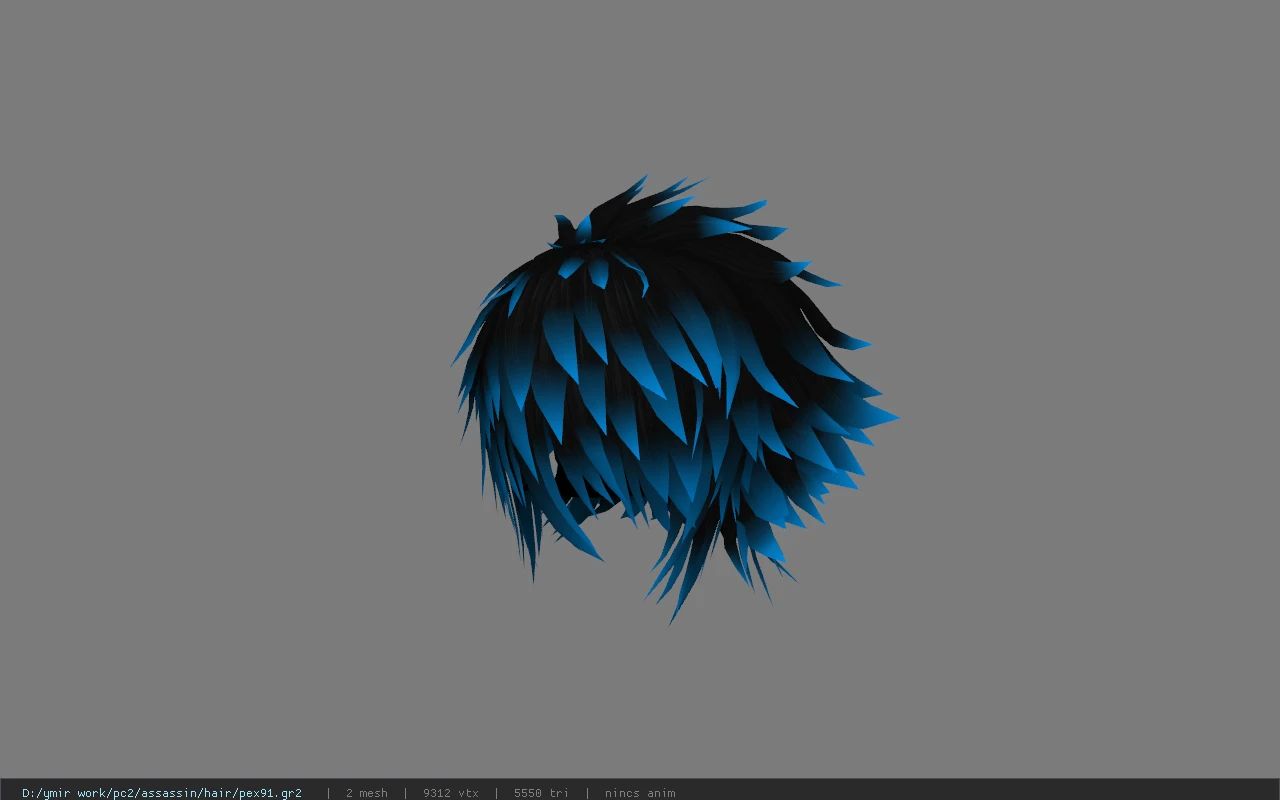Click the file path D:/ymir work/pc2/assassin/hair/pex91.gr2

162,793
